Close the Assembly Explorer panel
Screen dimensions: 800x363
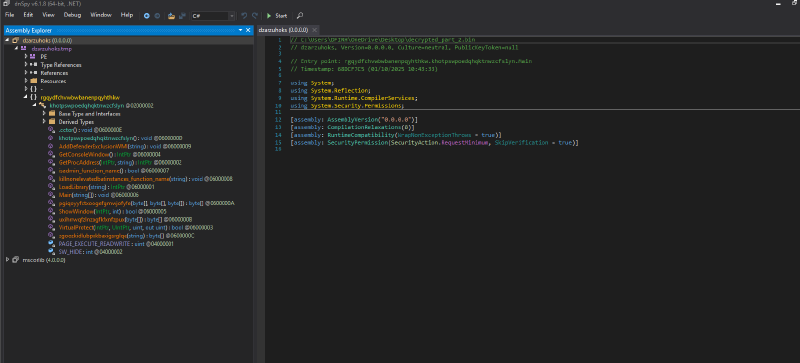click(248, 31)
